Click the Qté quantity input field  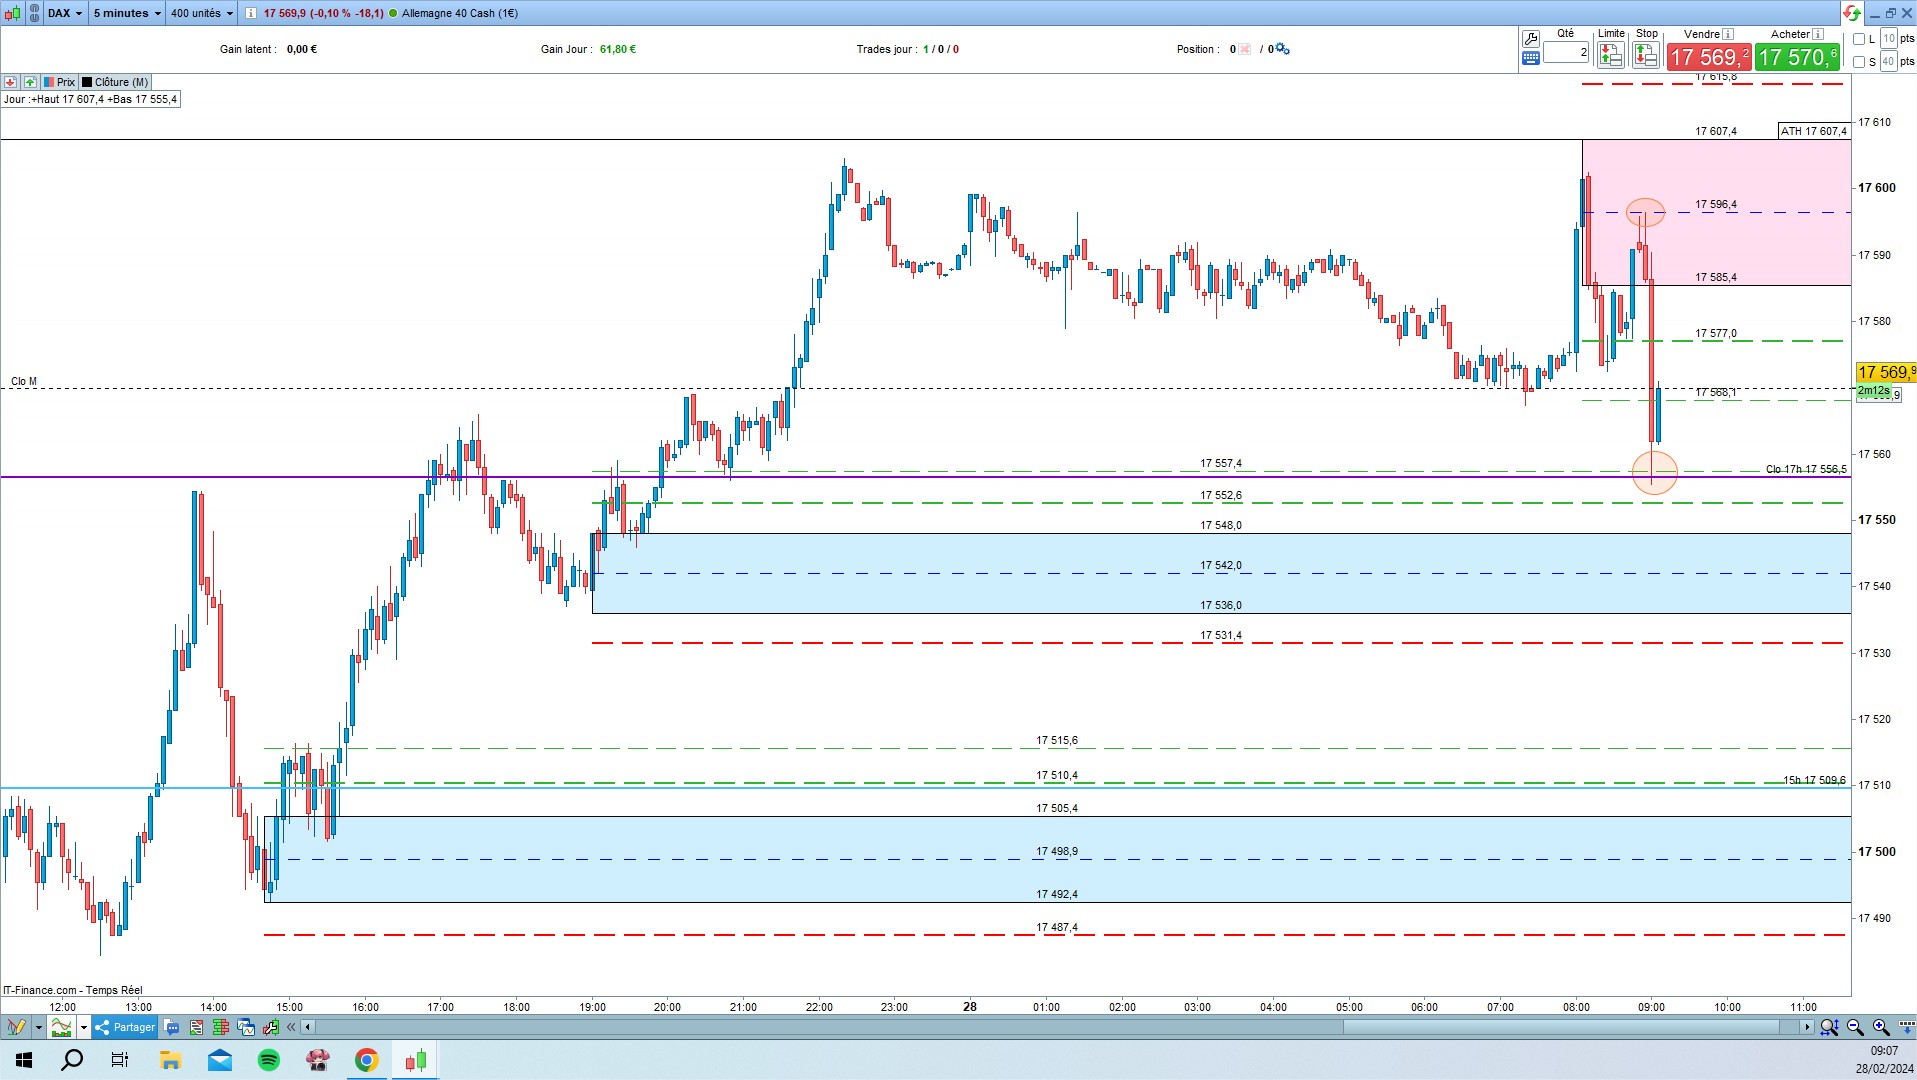tap(1566, 52)
